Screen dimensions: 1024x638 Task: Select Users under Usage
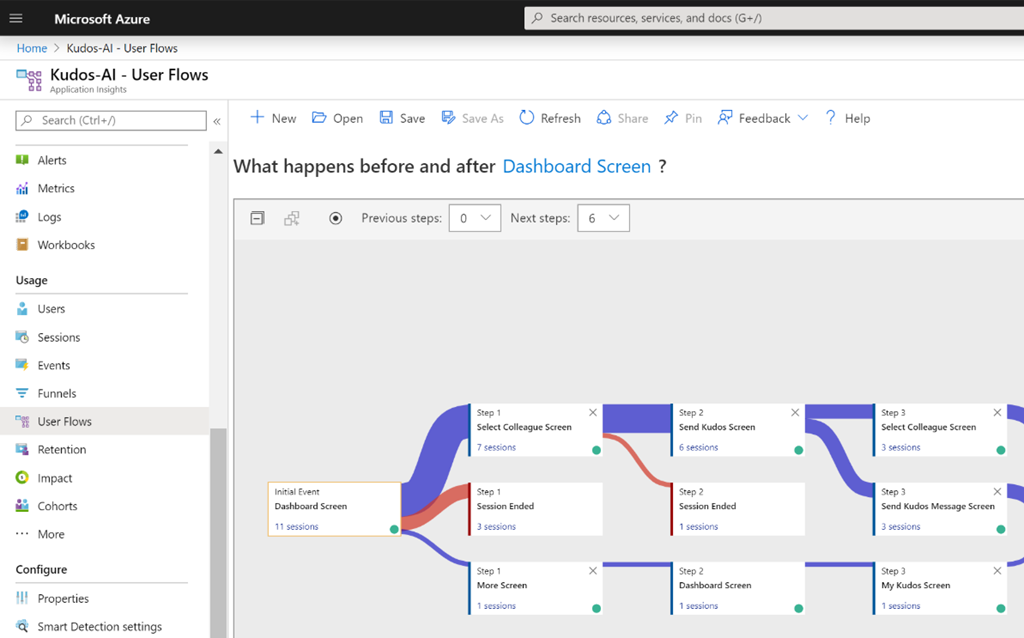(x=51, y=309)
